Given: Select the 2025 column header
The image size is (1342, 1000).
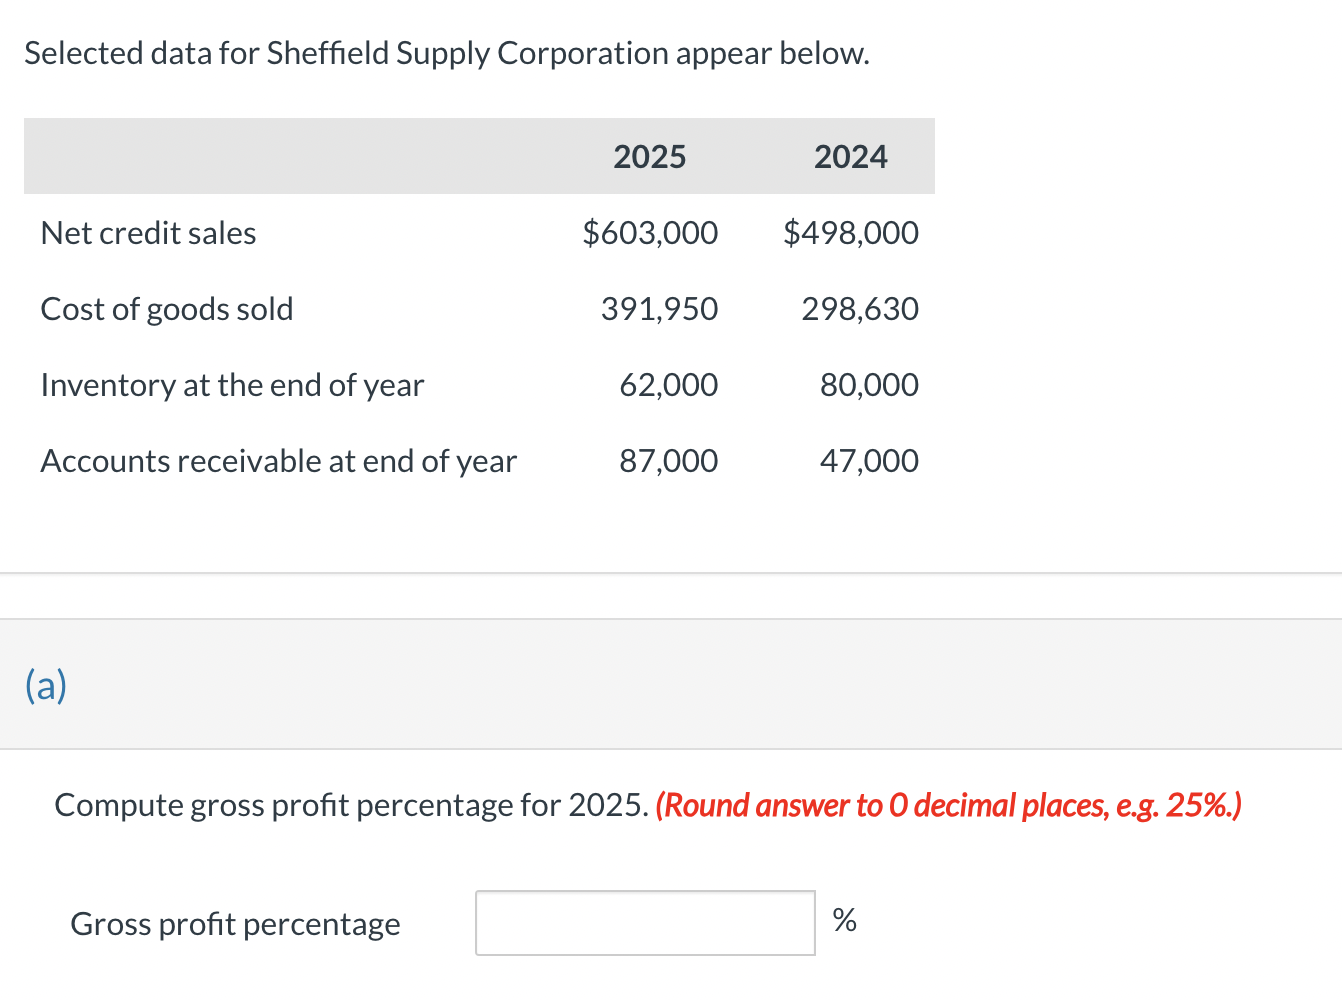Looking at the screenshot, I should coord(649,156).
